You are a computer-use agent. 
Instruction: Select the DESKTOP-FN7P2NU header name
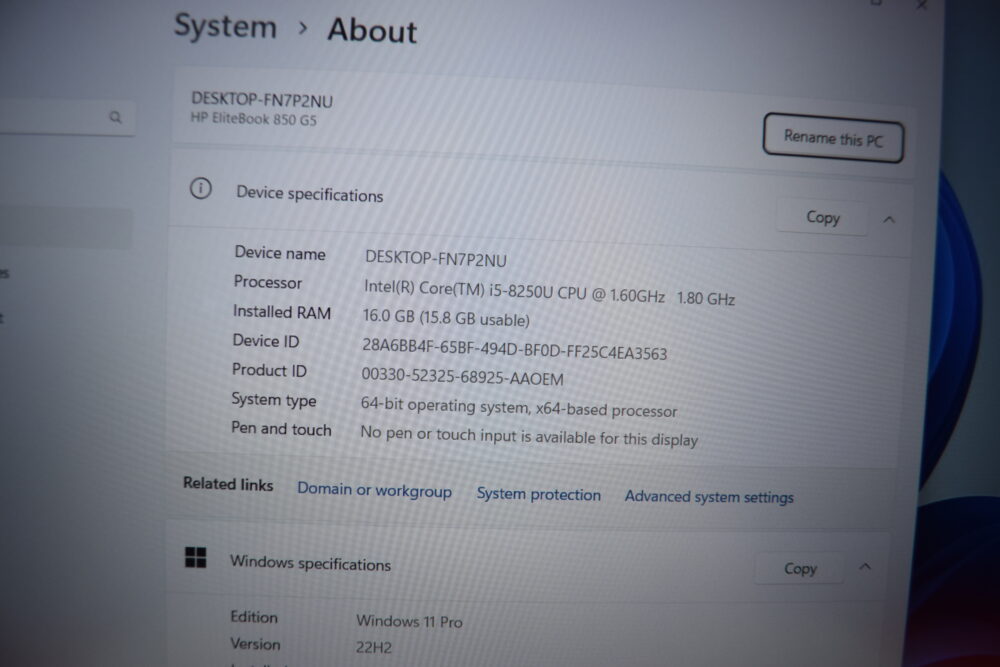pos(262,99)
